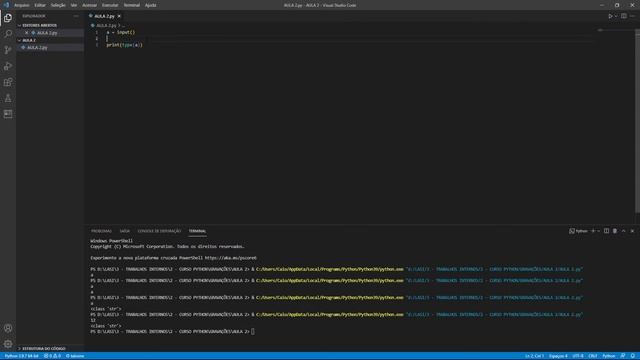Open the Source Control view
Screen dimensions: 640x360
coord(8,50)
